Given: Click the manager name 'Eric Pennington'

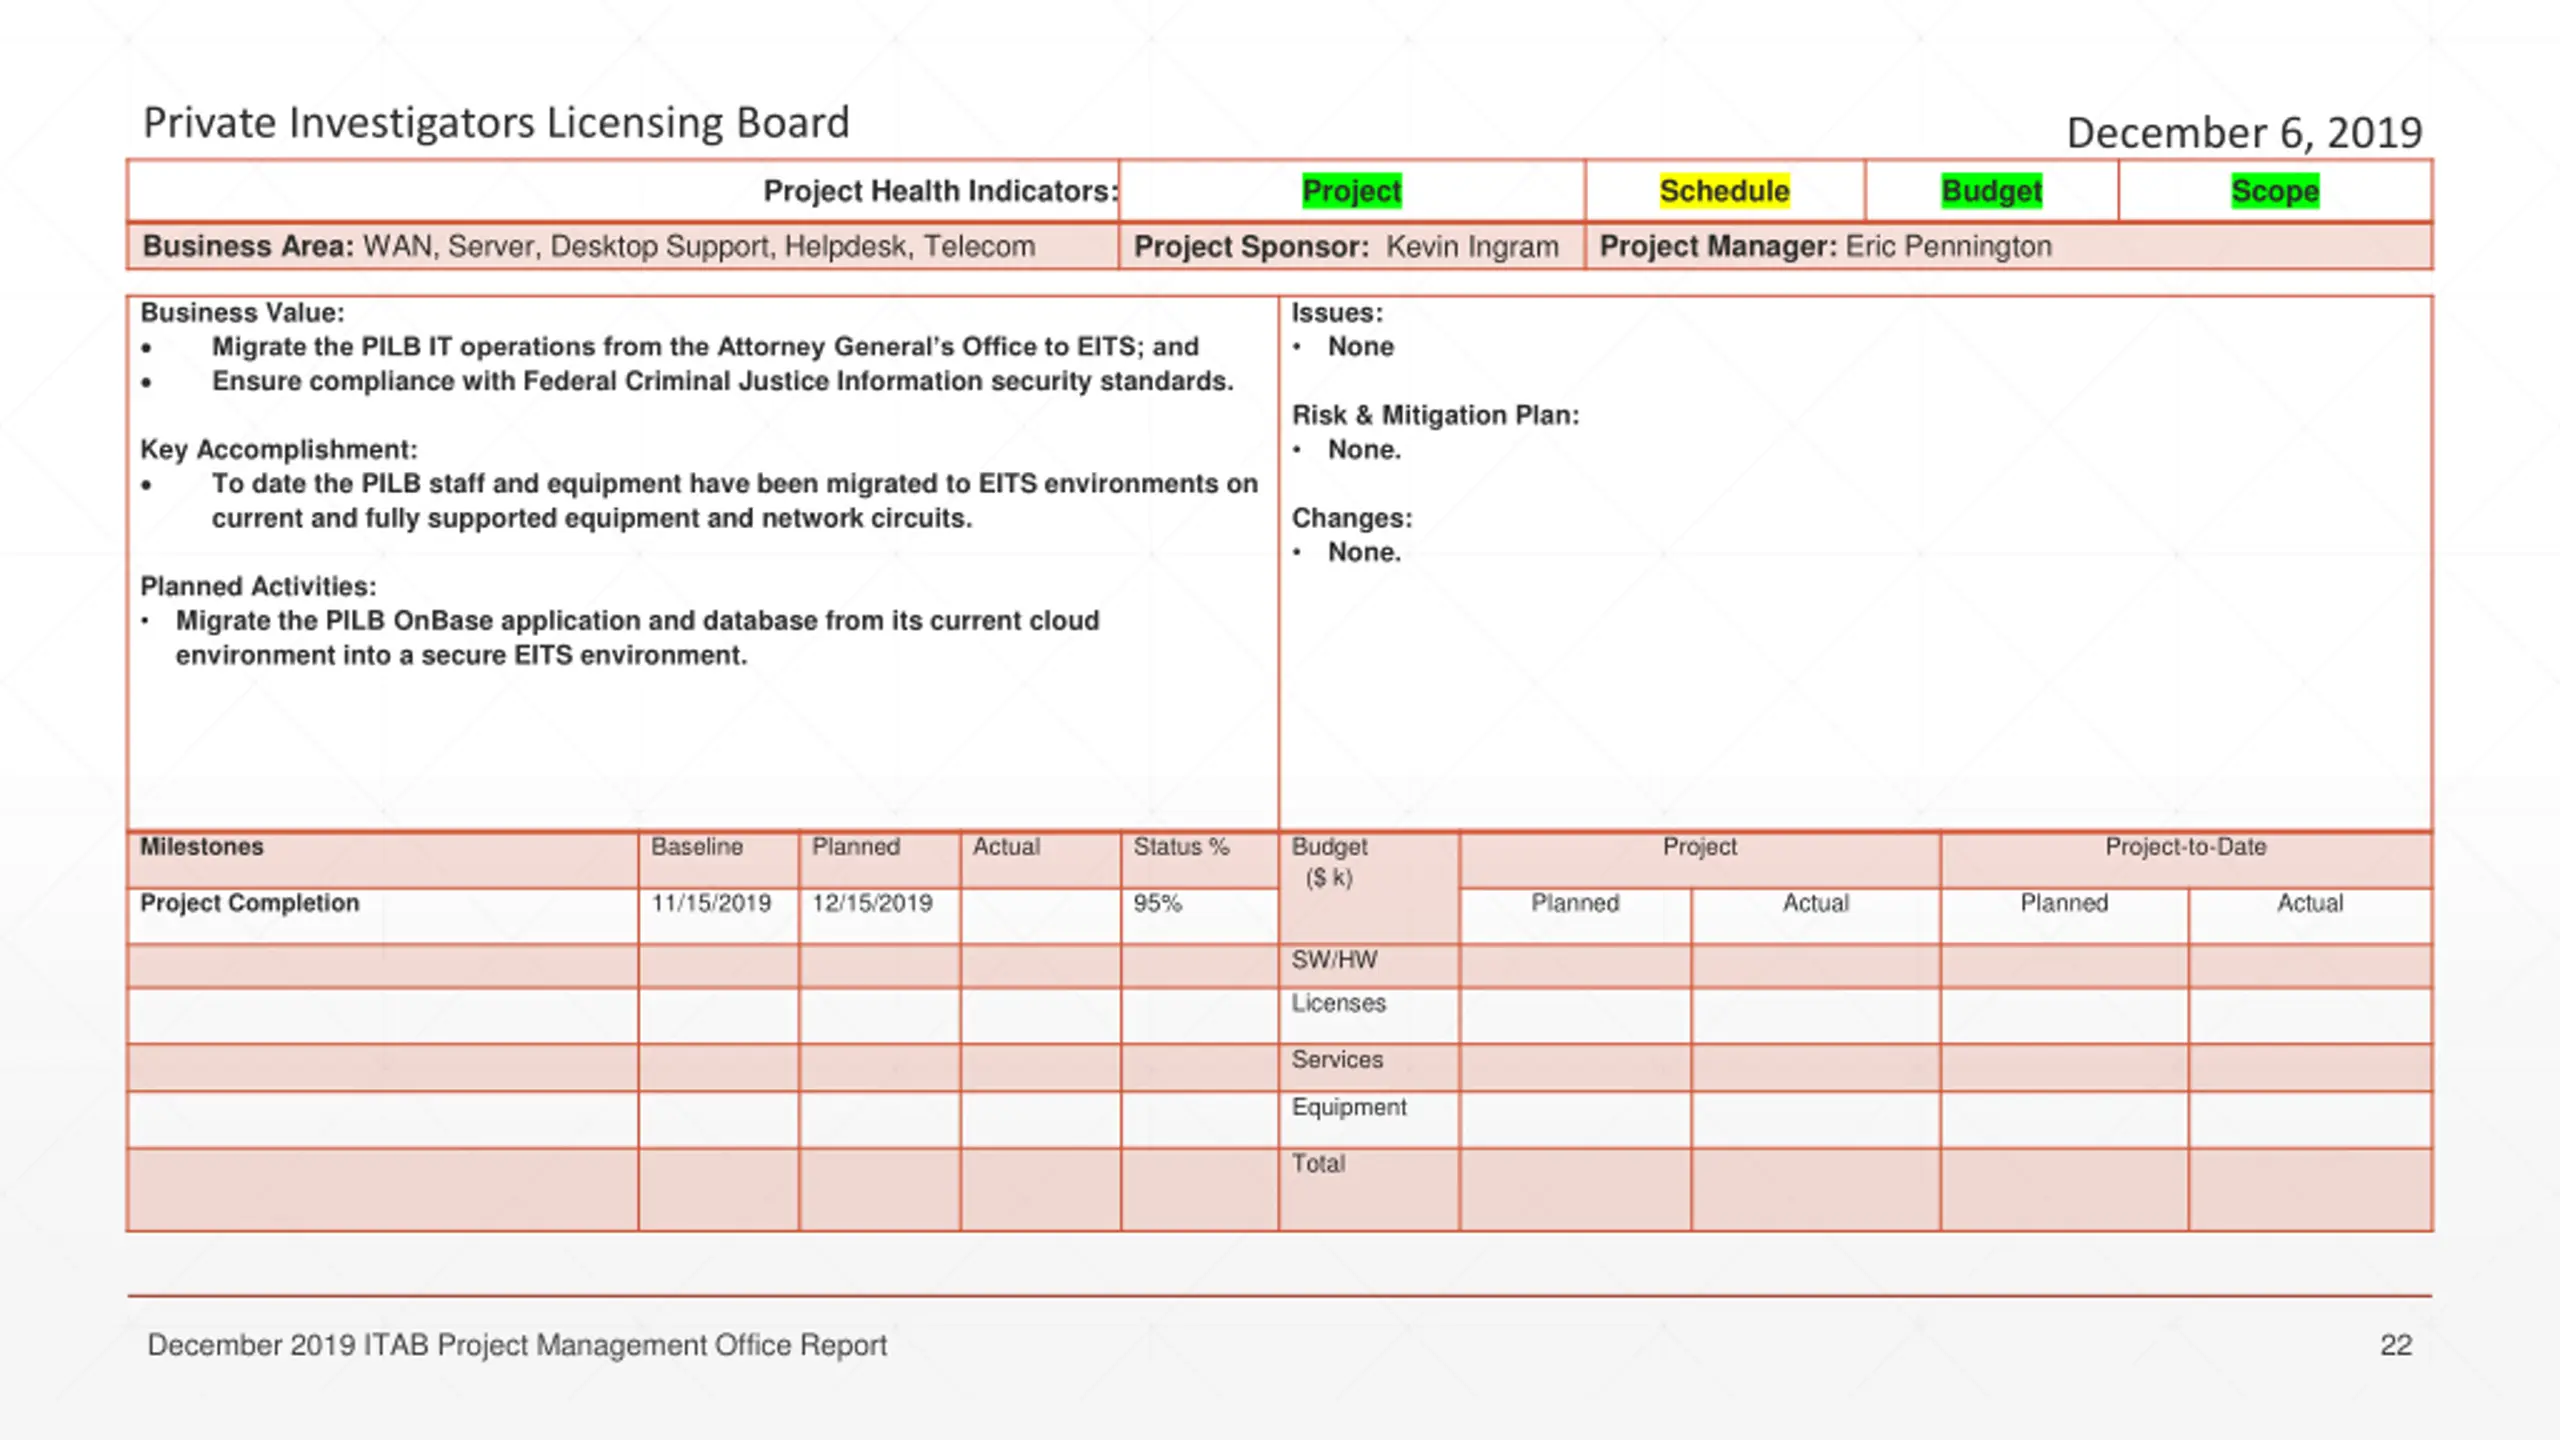Looking at the screenshot, I should (x=1948, y=246).
